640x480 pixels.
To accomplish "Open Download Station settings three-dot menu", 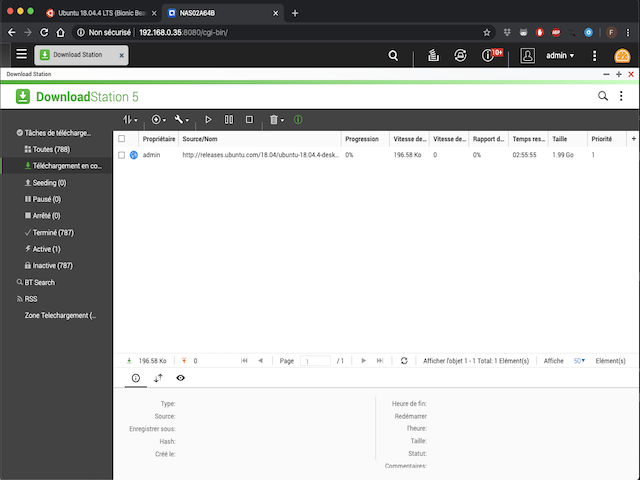I will [x=621, y=96].
